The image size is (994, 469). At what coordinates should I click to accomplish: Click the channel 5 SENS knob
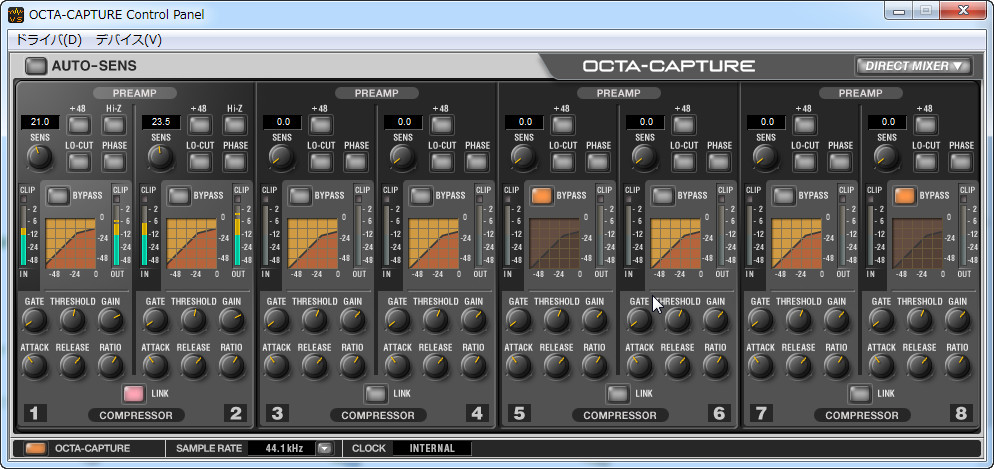point(524,158)
